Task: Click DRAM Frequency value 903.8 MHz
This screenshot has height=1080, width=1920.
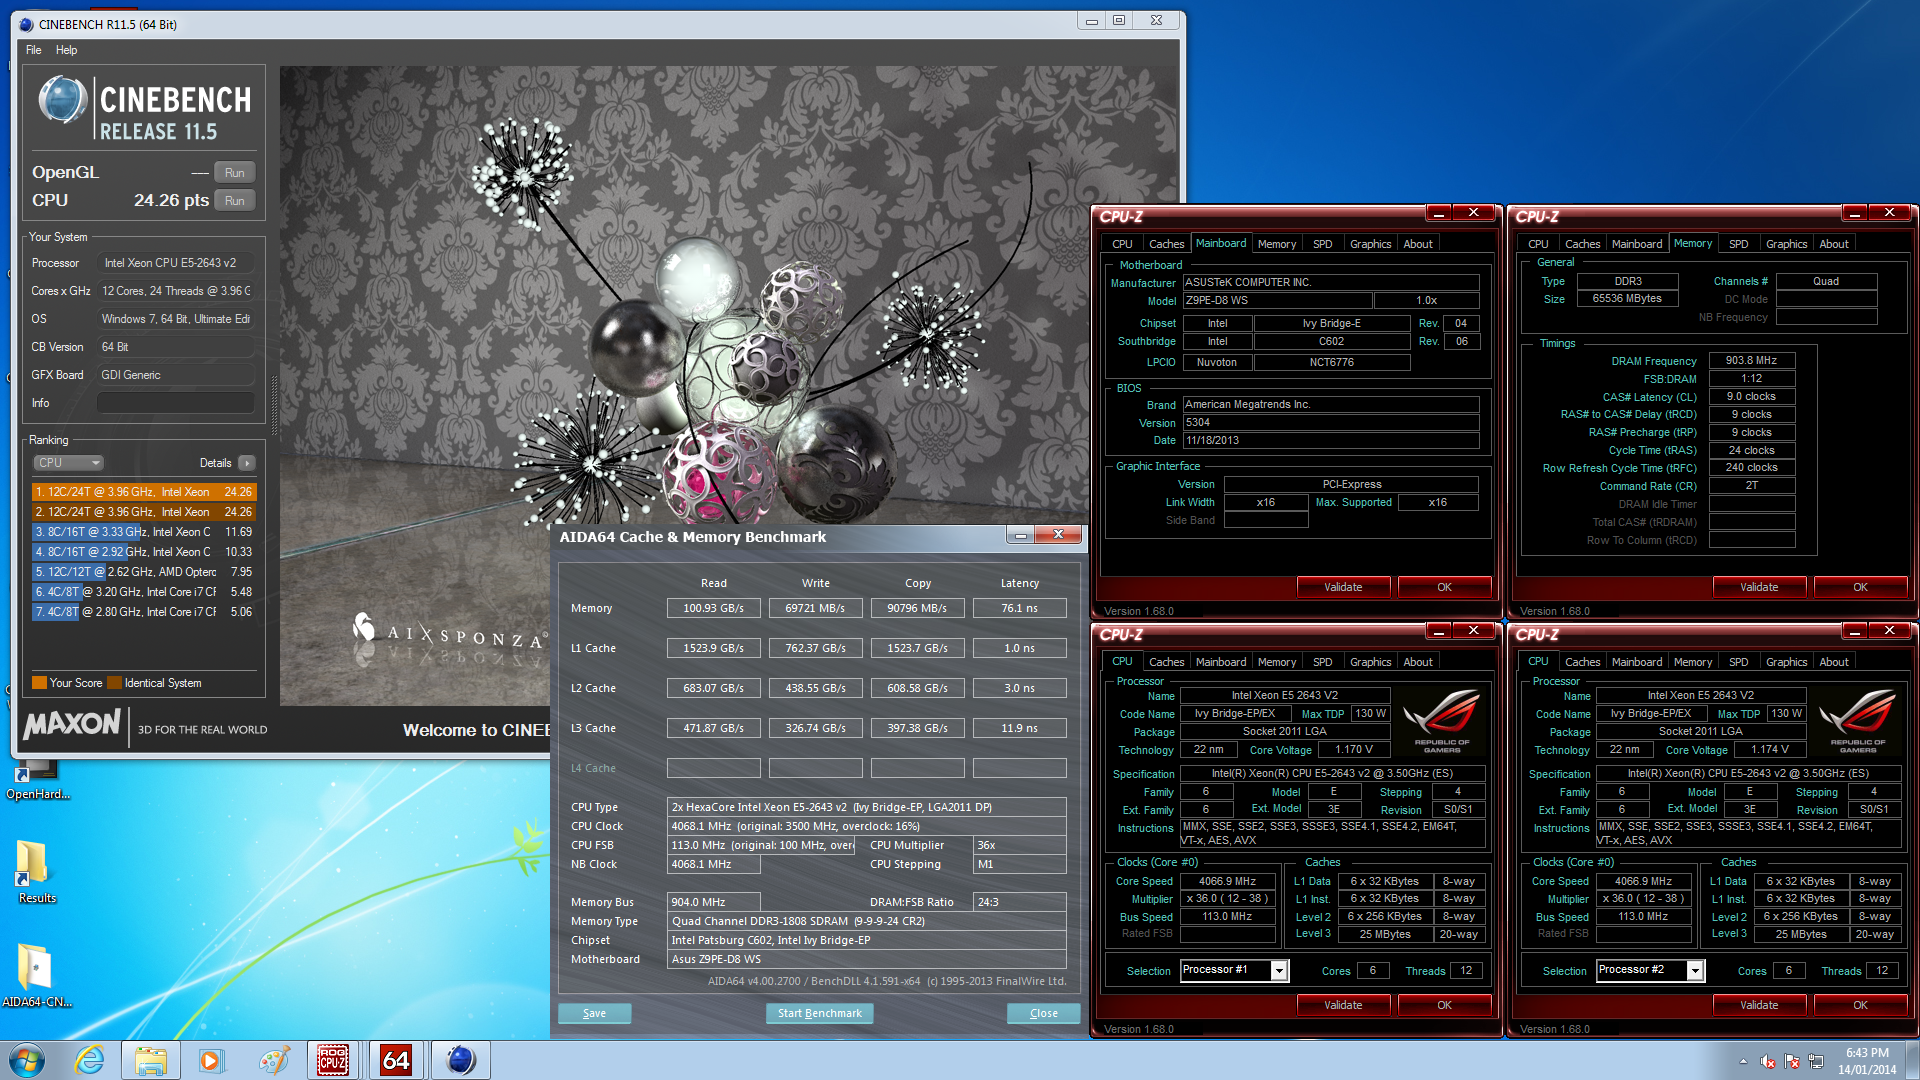Action: (x=1751, y=361)
